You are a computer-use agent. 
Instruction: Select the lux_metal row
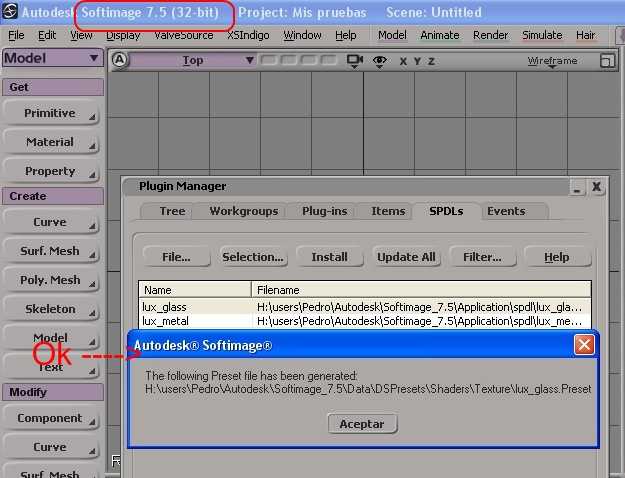coord(364,321)
